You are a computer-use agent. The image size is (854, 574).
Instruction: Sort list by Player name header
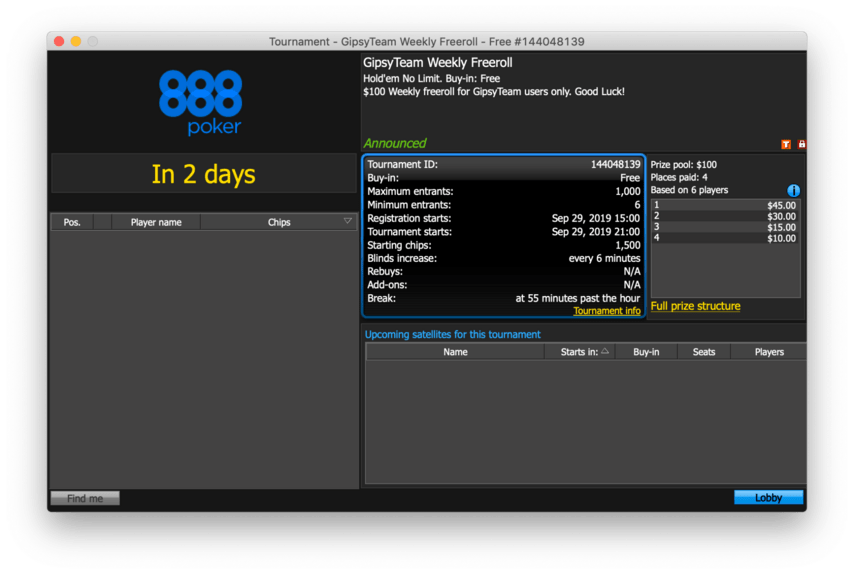pos(156,222)
